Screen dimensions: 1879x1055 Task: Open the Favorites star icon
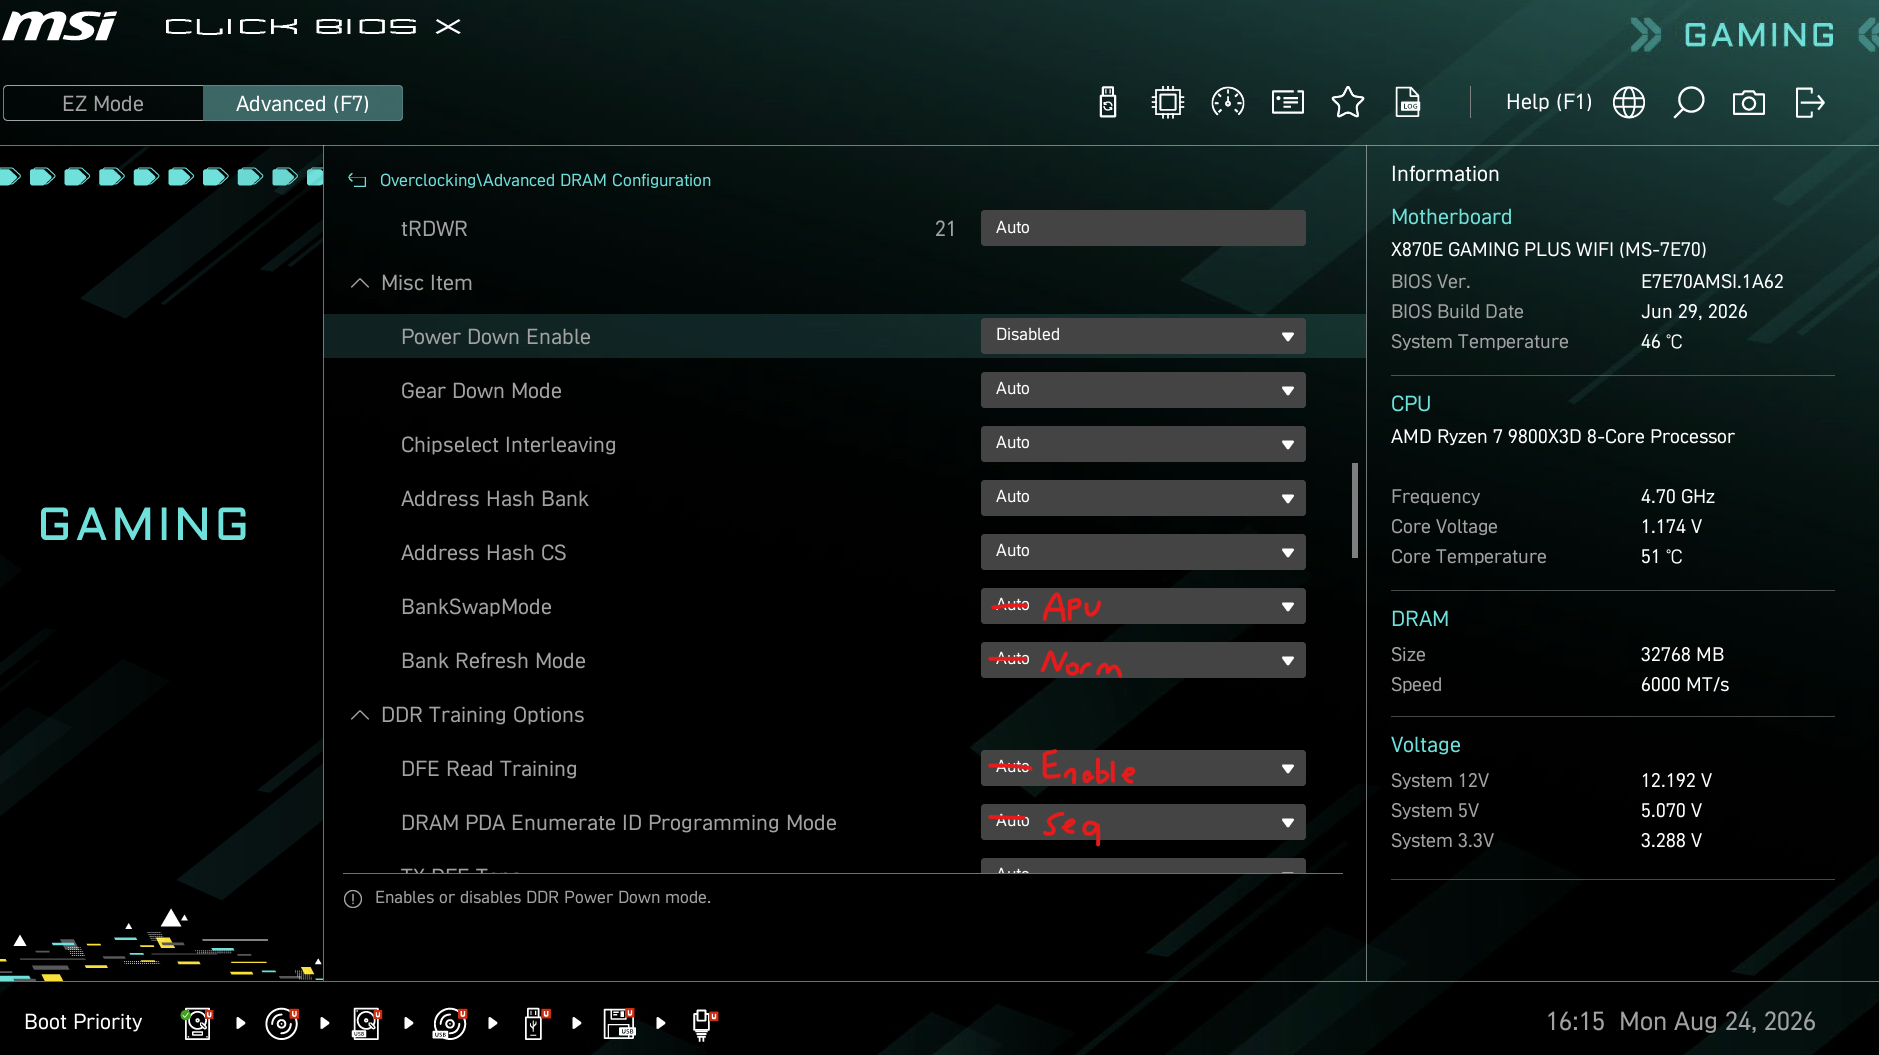pyautogui.click(x=1348, y=102)
